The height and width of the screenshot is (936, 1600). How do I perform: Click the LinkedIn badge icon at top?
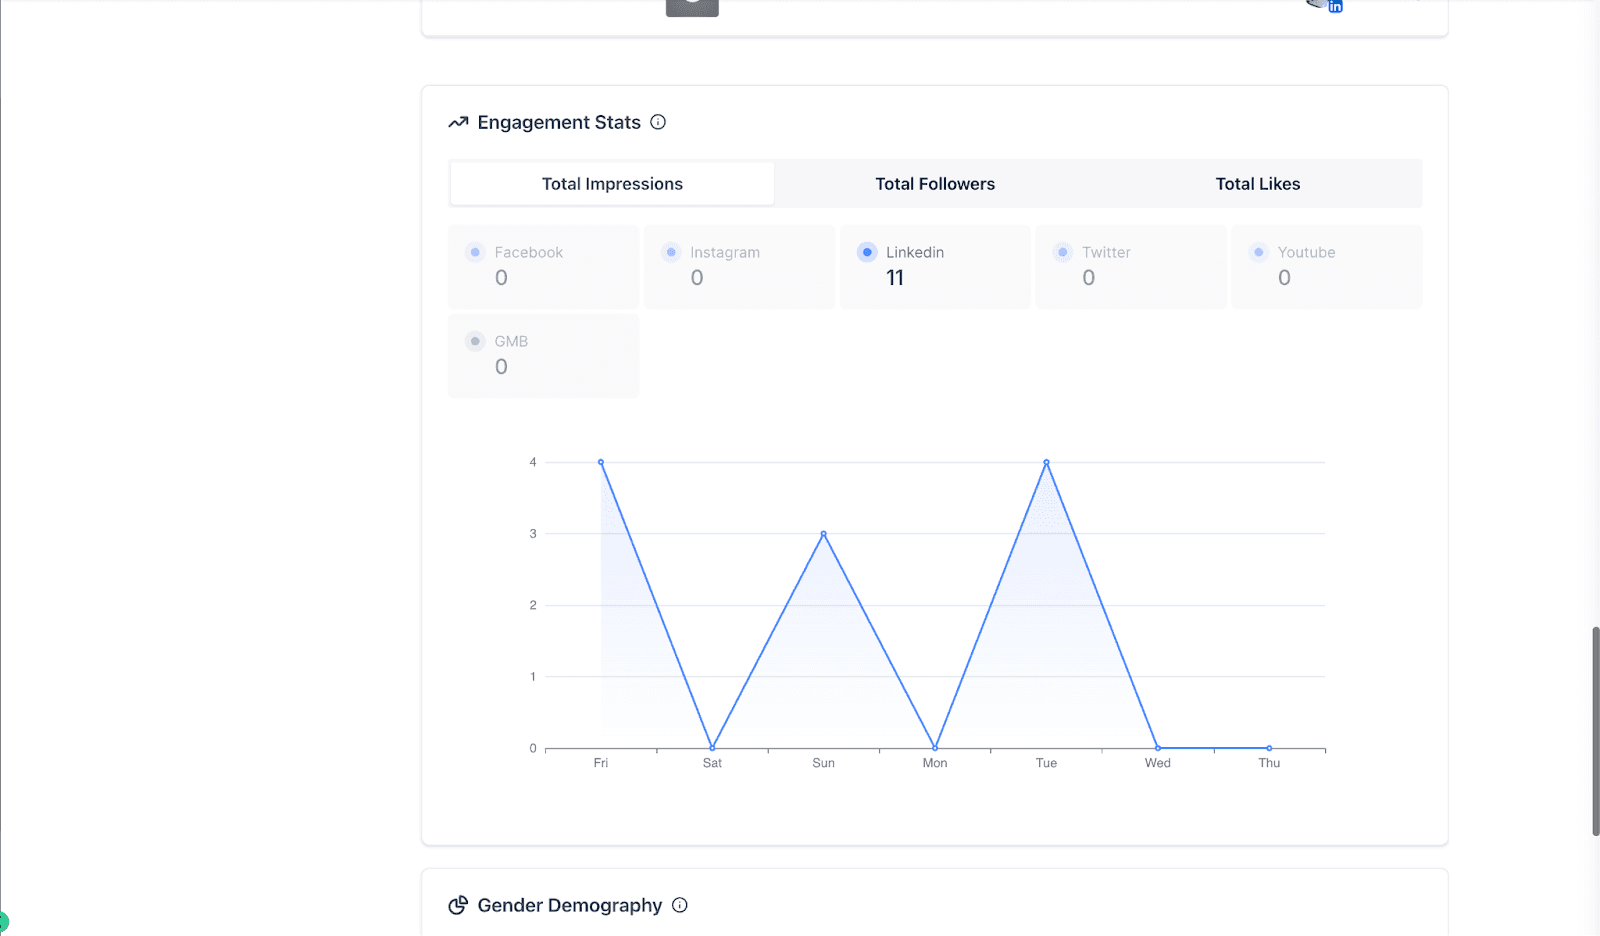(1335, 6)
